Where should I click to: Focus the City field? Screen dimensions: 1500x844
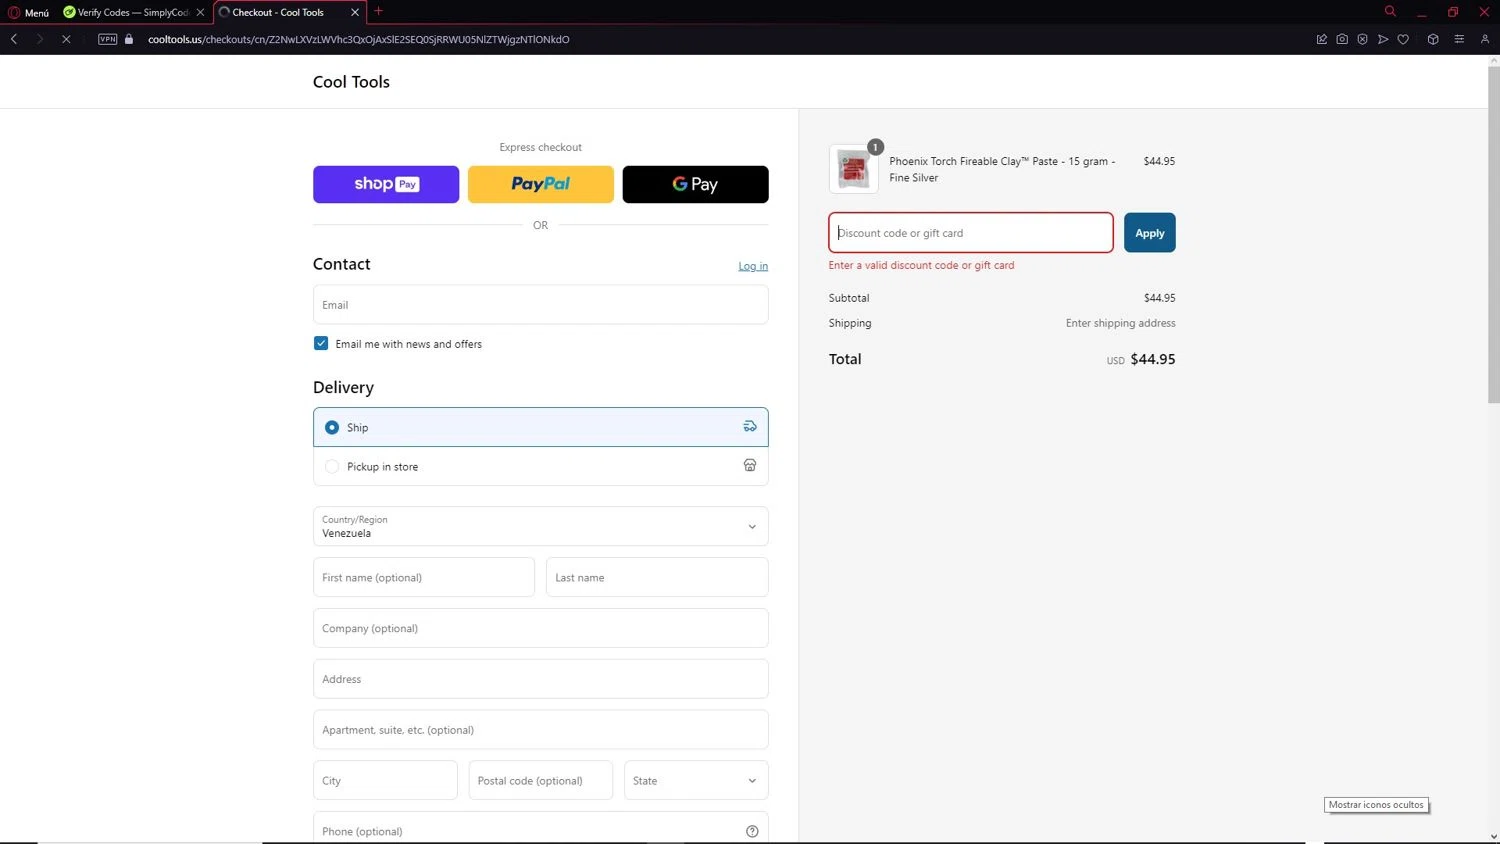coord(385,780)
